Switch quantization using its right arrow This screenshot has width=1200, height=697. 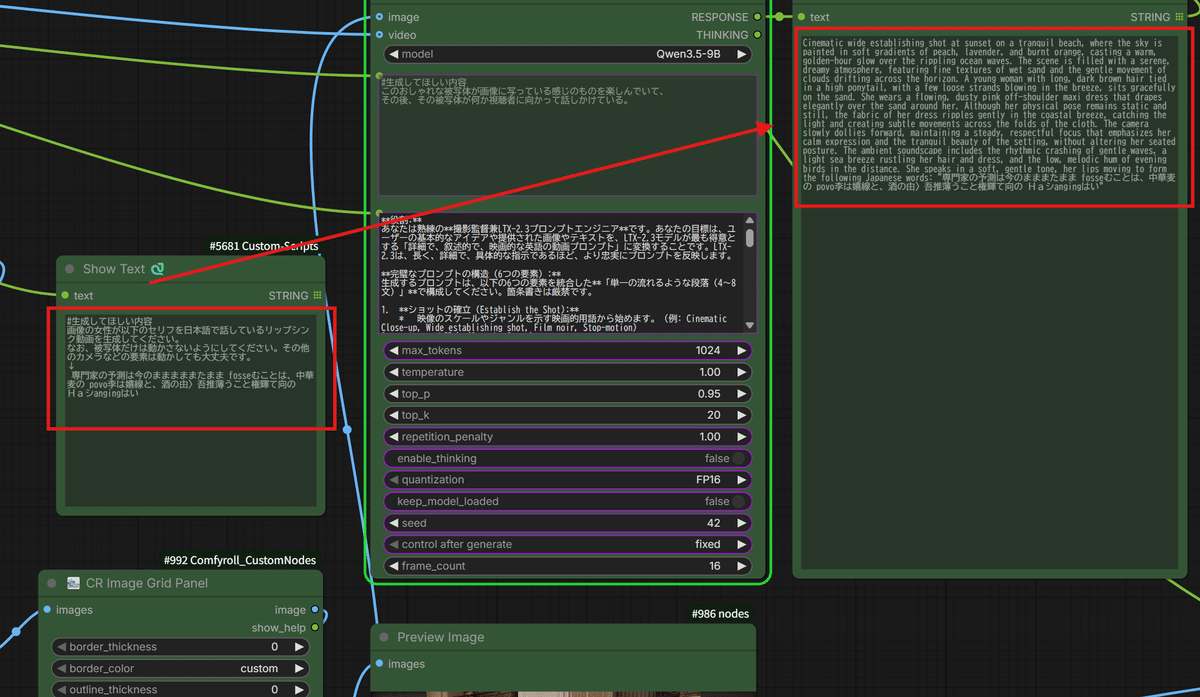(742, 480)
